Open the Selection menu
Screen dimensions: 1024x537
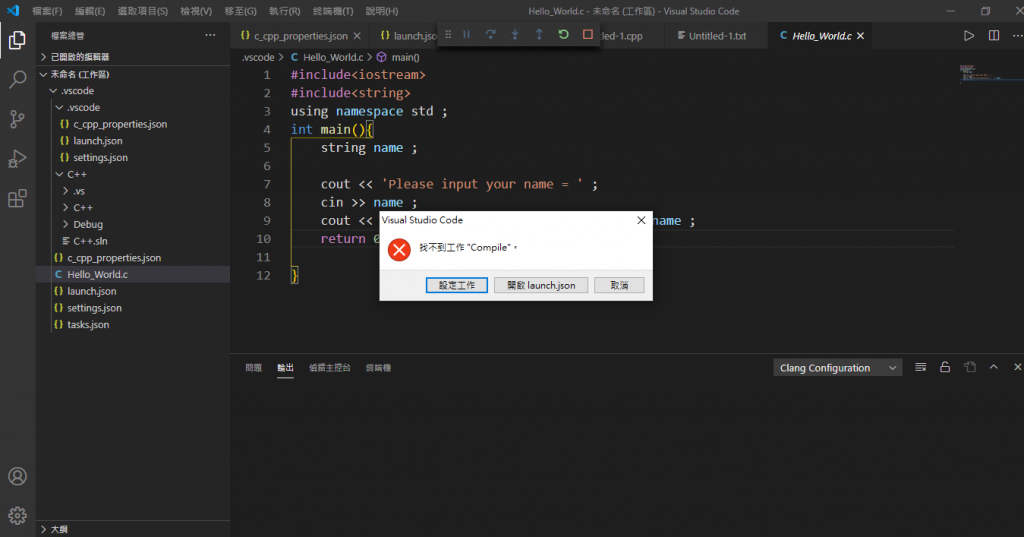point(142,11)
